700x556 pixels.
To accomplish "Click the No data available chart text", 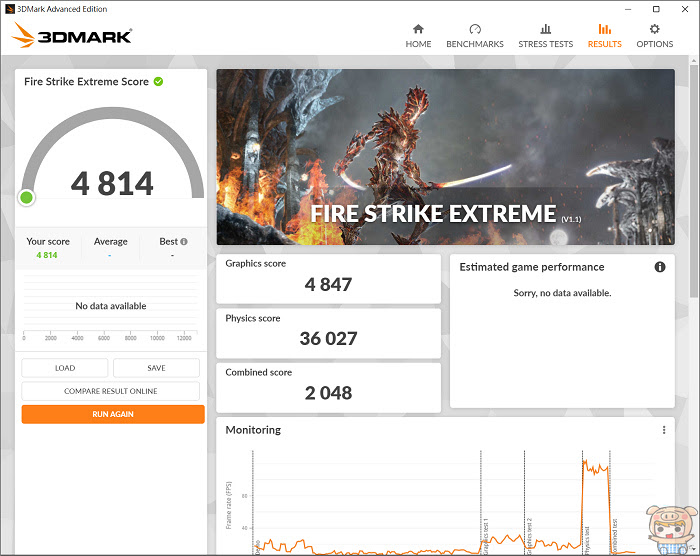I will coord(111,306).
